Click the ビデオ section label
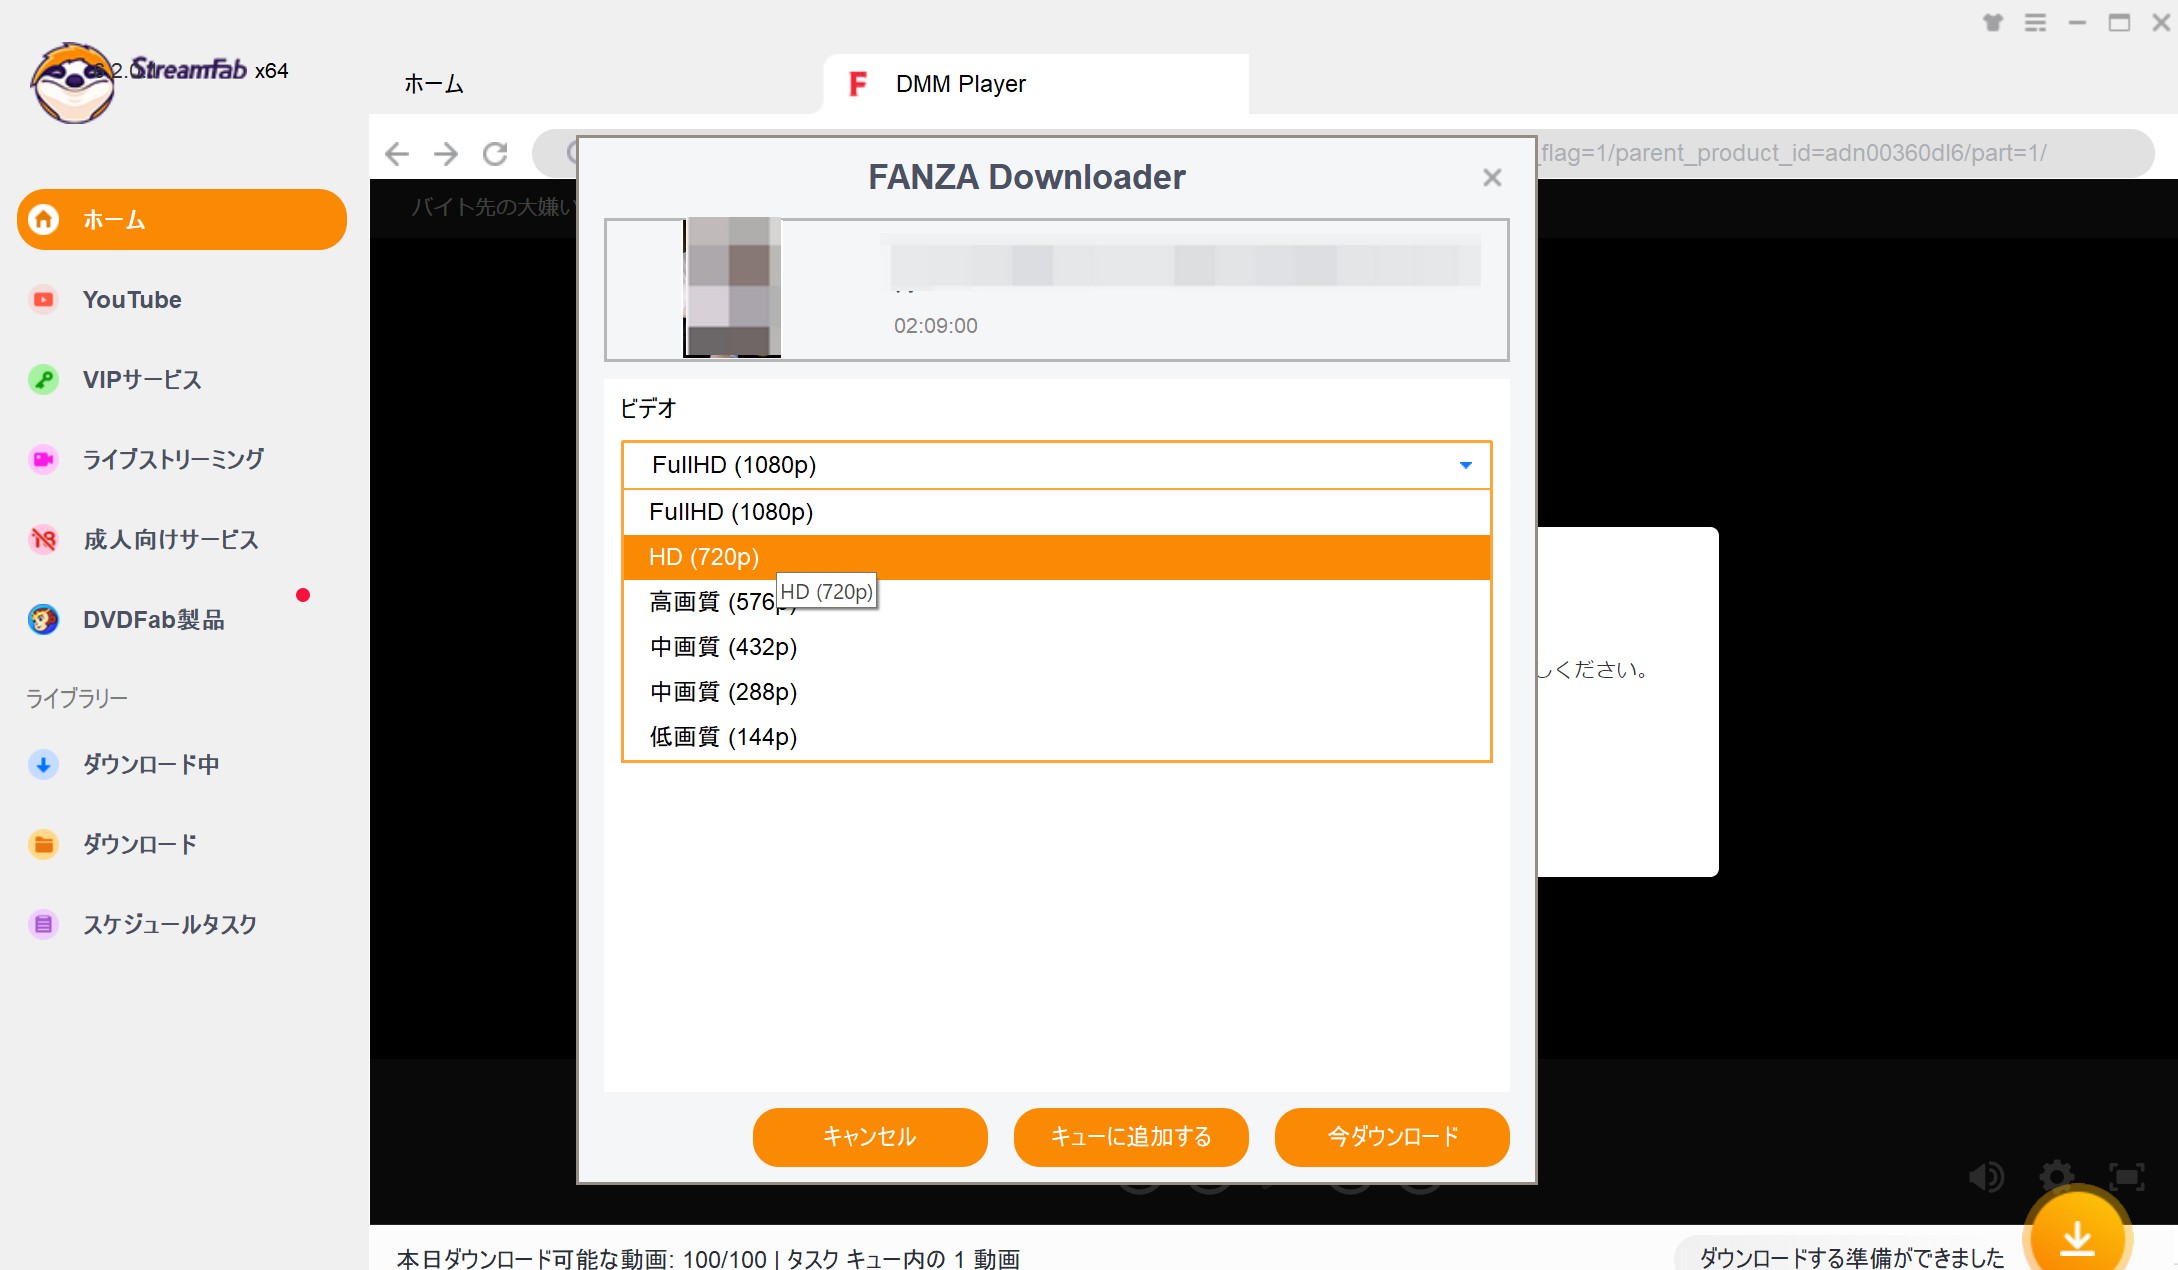The width and height of the screenshot is (2178, 1270). (x=648, y=408)
